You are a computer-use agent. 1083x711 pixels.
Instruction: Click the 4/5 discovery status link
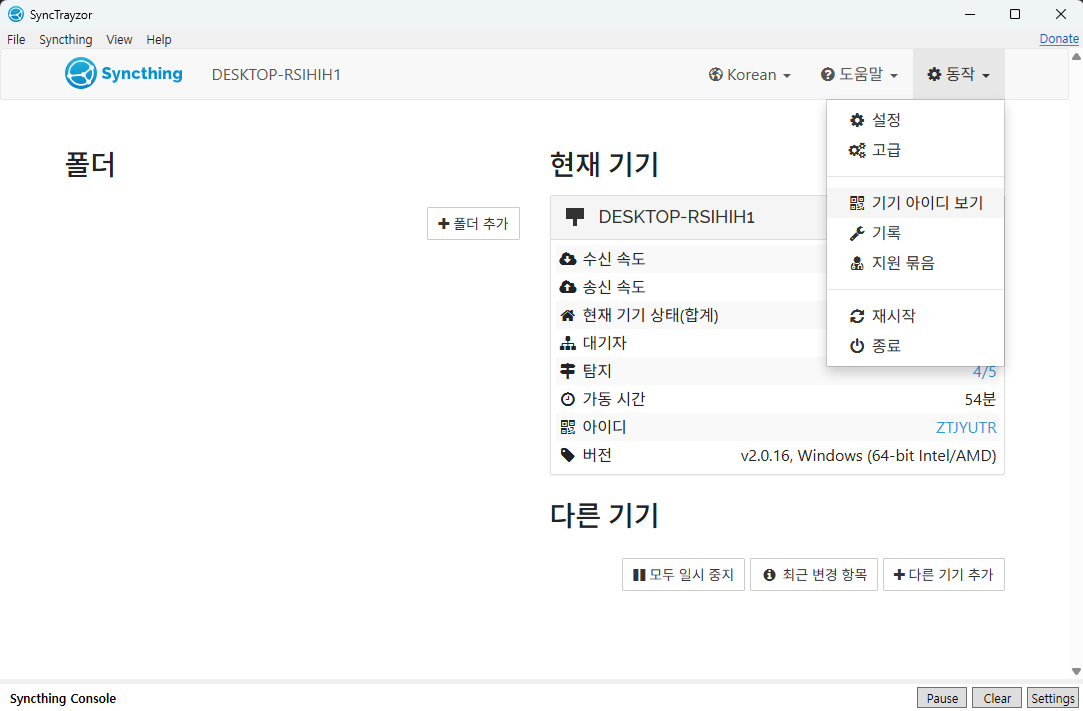click(x=985, y=372)
